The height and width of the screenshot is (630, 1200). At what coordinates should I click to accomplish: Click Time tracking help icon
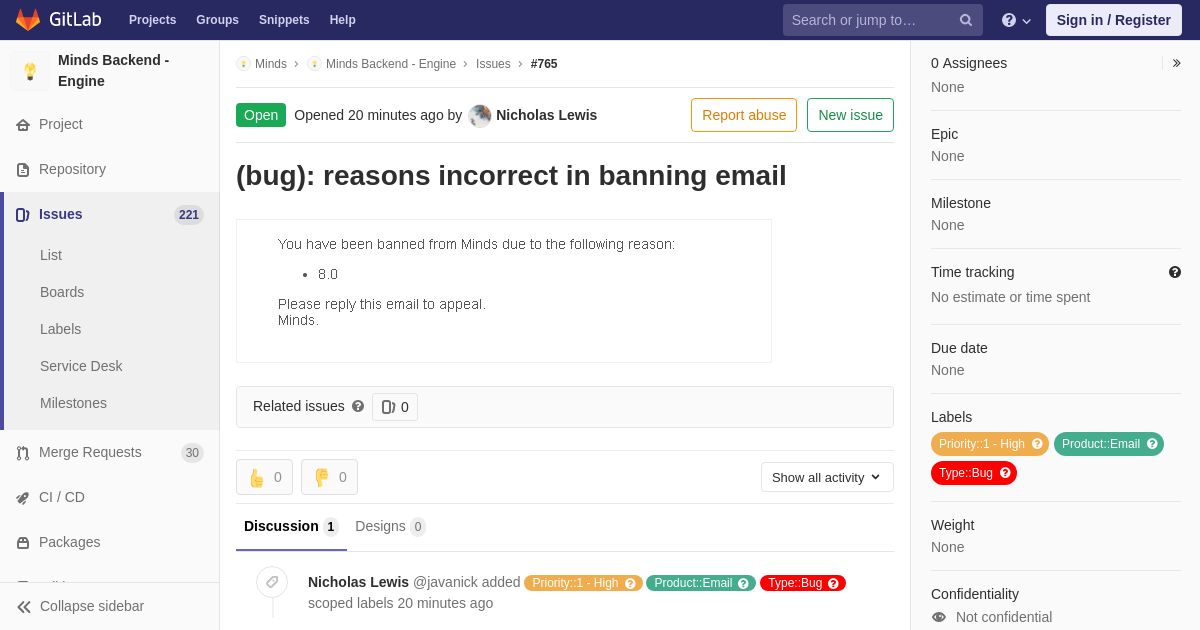click(1175, 272)
